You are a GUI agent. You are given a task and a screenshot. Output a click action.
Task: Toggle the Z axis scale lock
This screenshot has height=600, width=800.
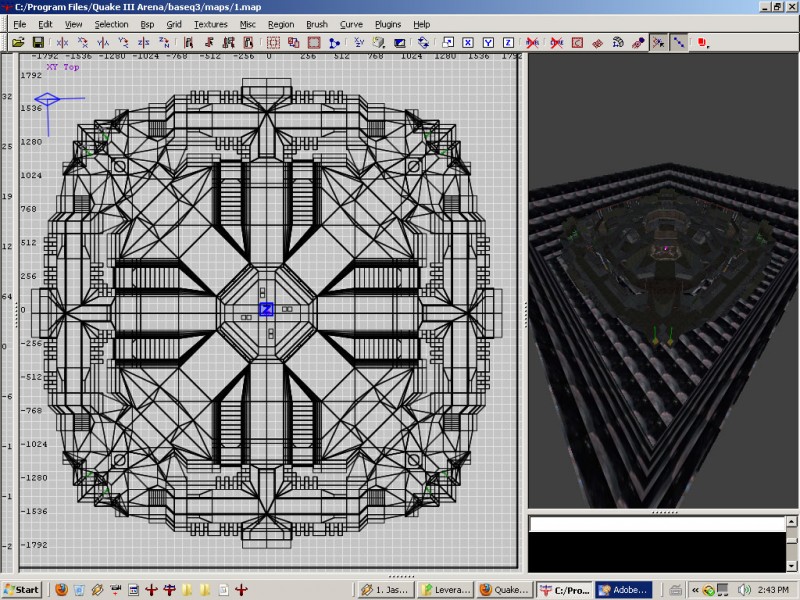click(x=508, y=42)
